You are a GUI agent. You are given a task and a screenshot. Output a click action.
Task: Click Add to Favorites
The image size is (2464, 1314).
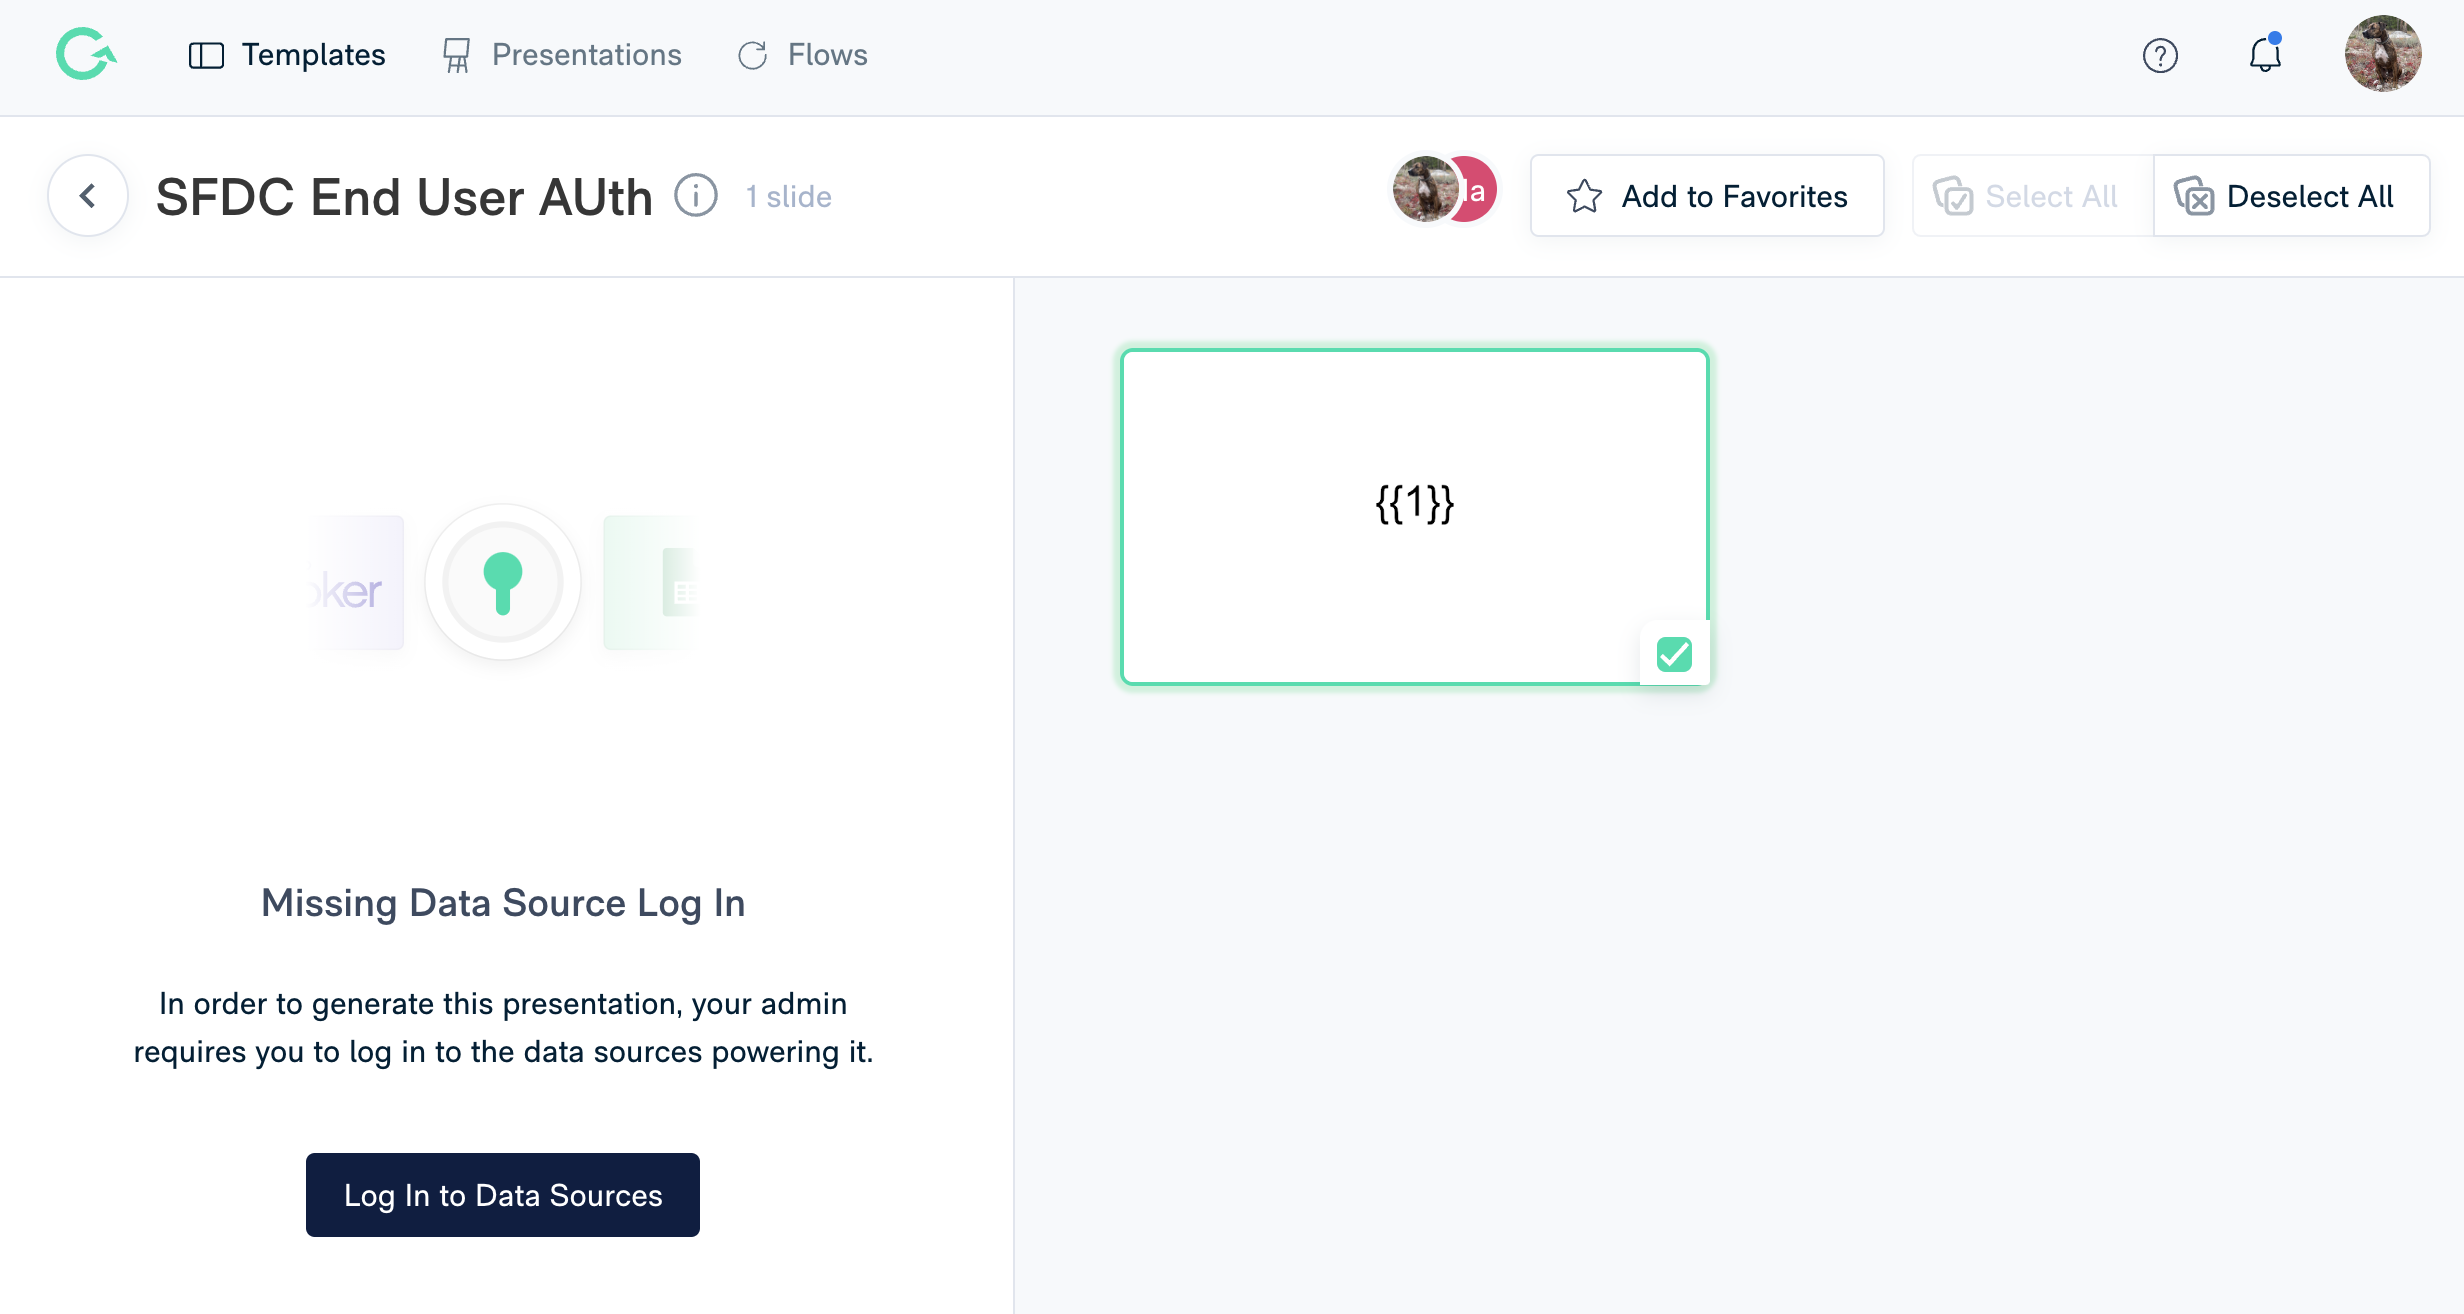tap(1707, 196)
